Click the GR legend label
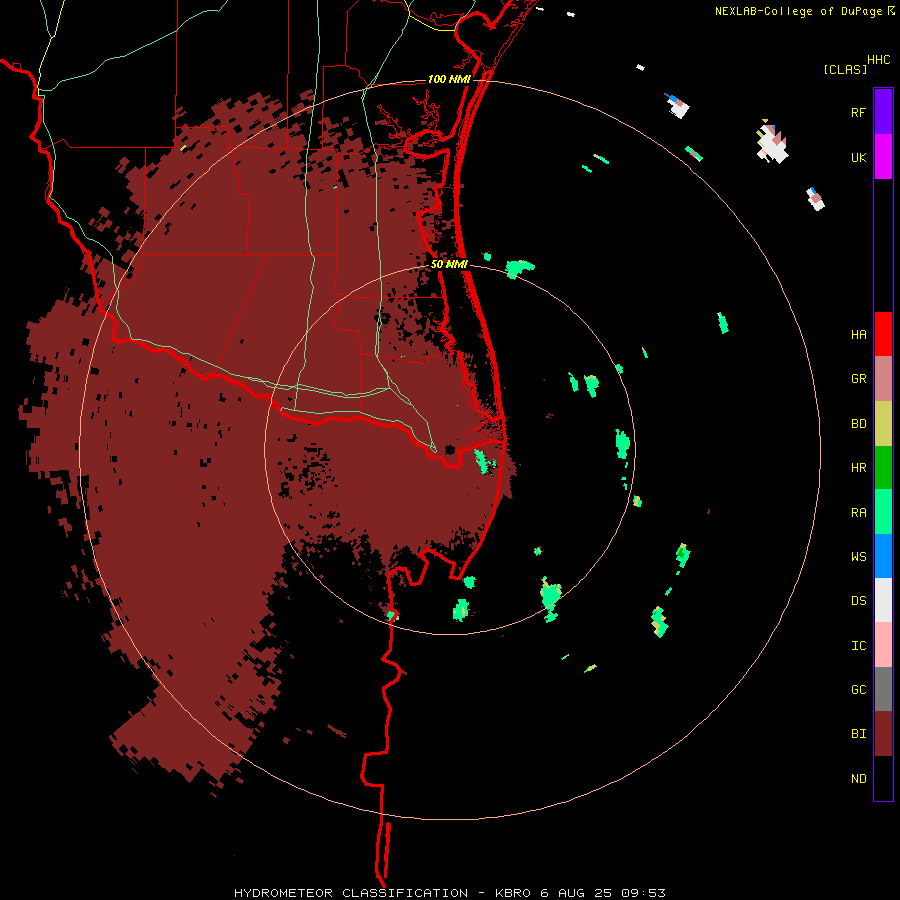This screenshot has width=900, height=900. tap(859, 378)
